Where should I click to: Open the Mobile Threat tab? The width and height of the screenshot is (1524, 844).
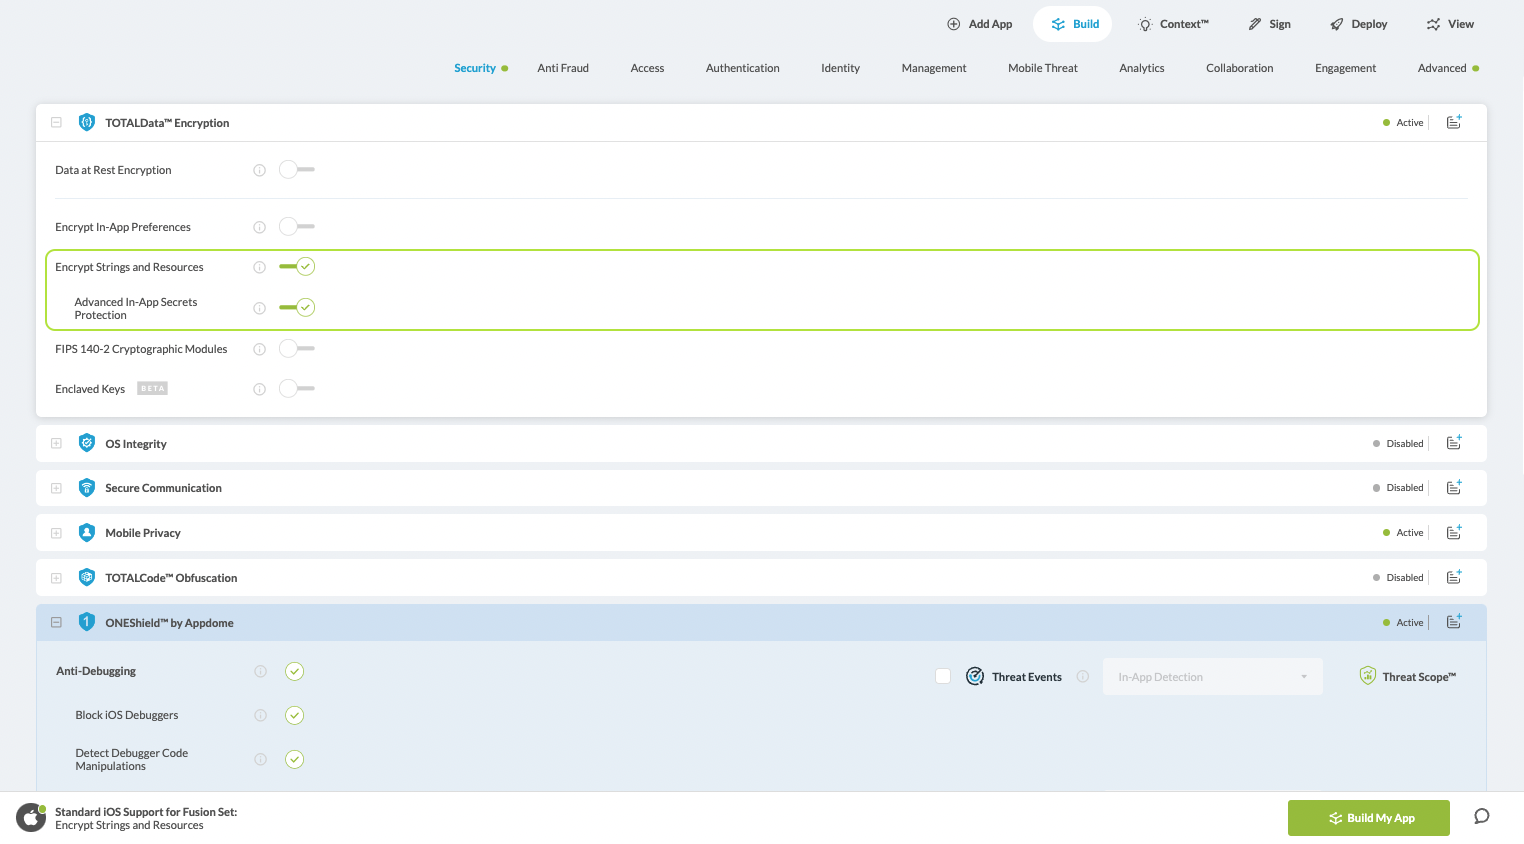click(x=1042, y=68)
